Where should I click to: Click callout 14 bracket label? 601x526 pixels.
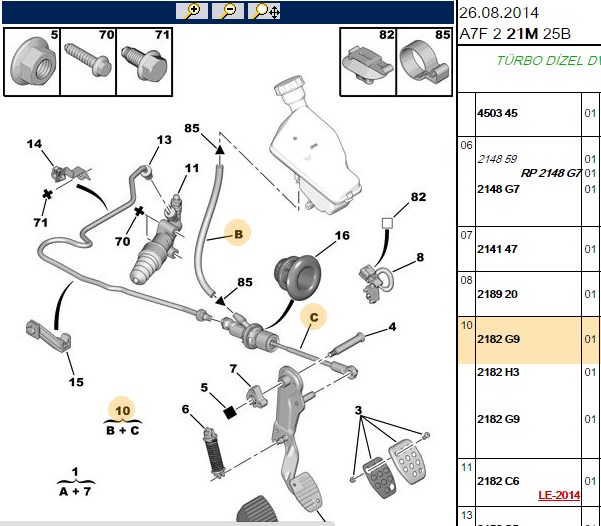34,144
